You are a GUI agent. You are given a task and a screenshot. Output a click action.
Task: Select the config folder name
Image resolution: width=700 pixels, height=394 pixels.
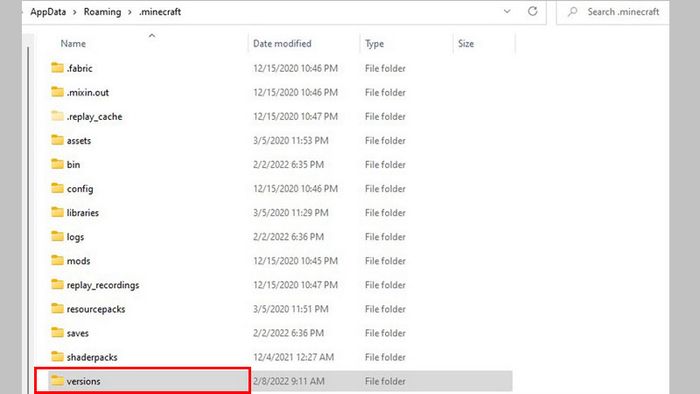80,189
